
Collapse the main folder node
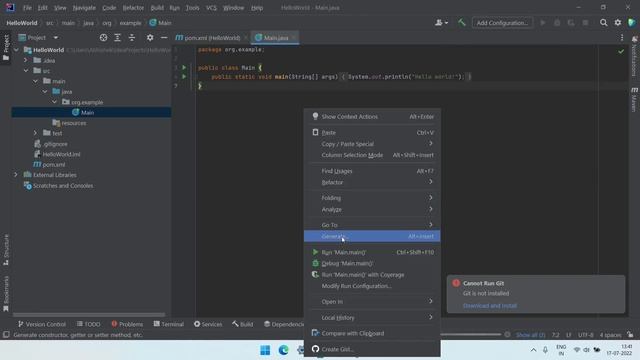point(36,81)
